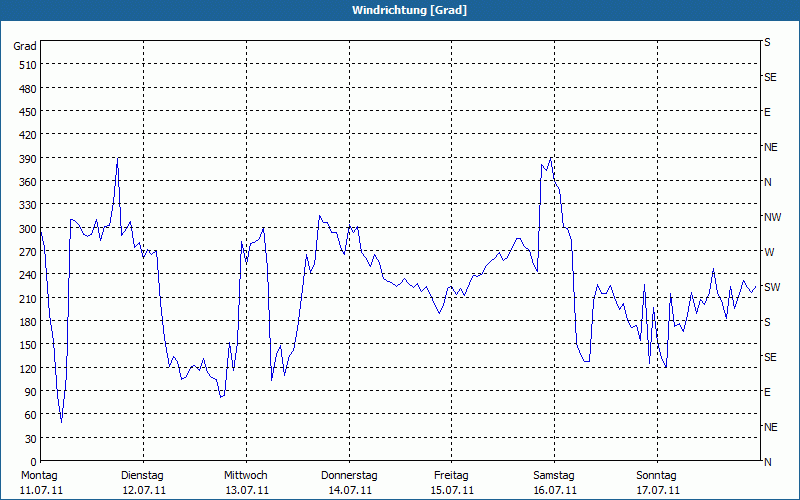Pick the 330 degree axis value
The height and width of the screenshot is (500, 800).
tap(29, 205)
